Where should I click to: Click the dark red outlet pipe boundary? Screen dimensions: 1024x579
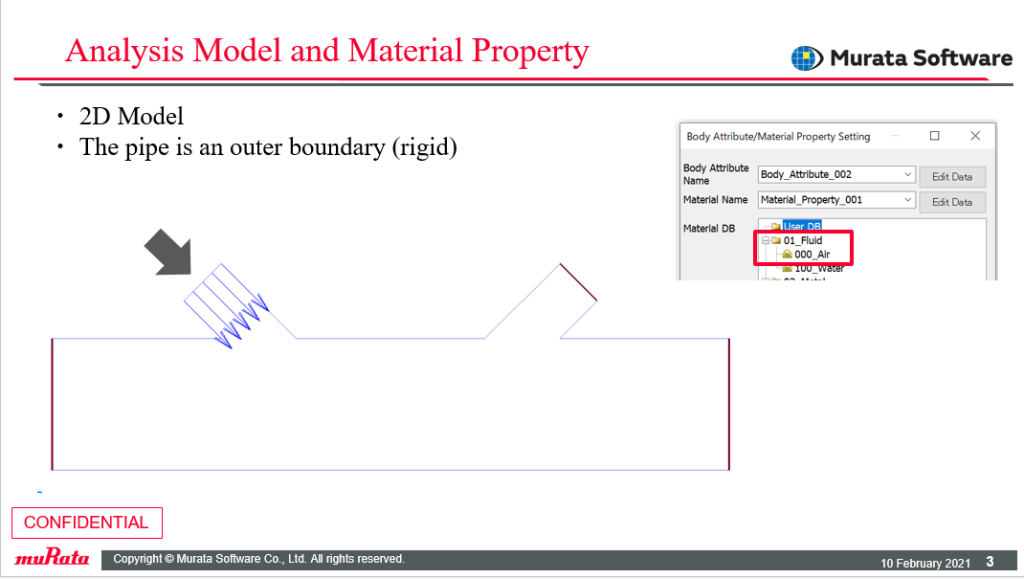[578, 282]
